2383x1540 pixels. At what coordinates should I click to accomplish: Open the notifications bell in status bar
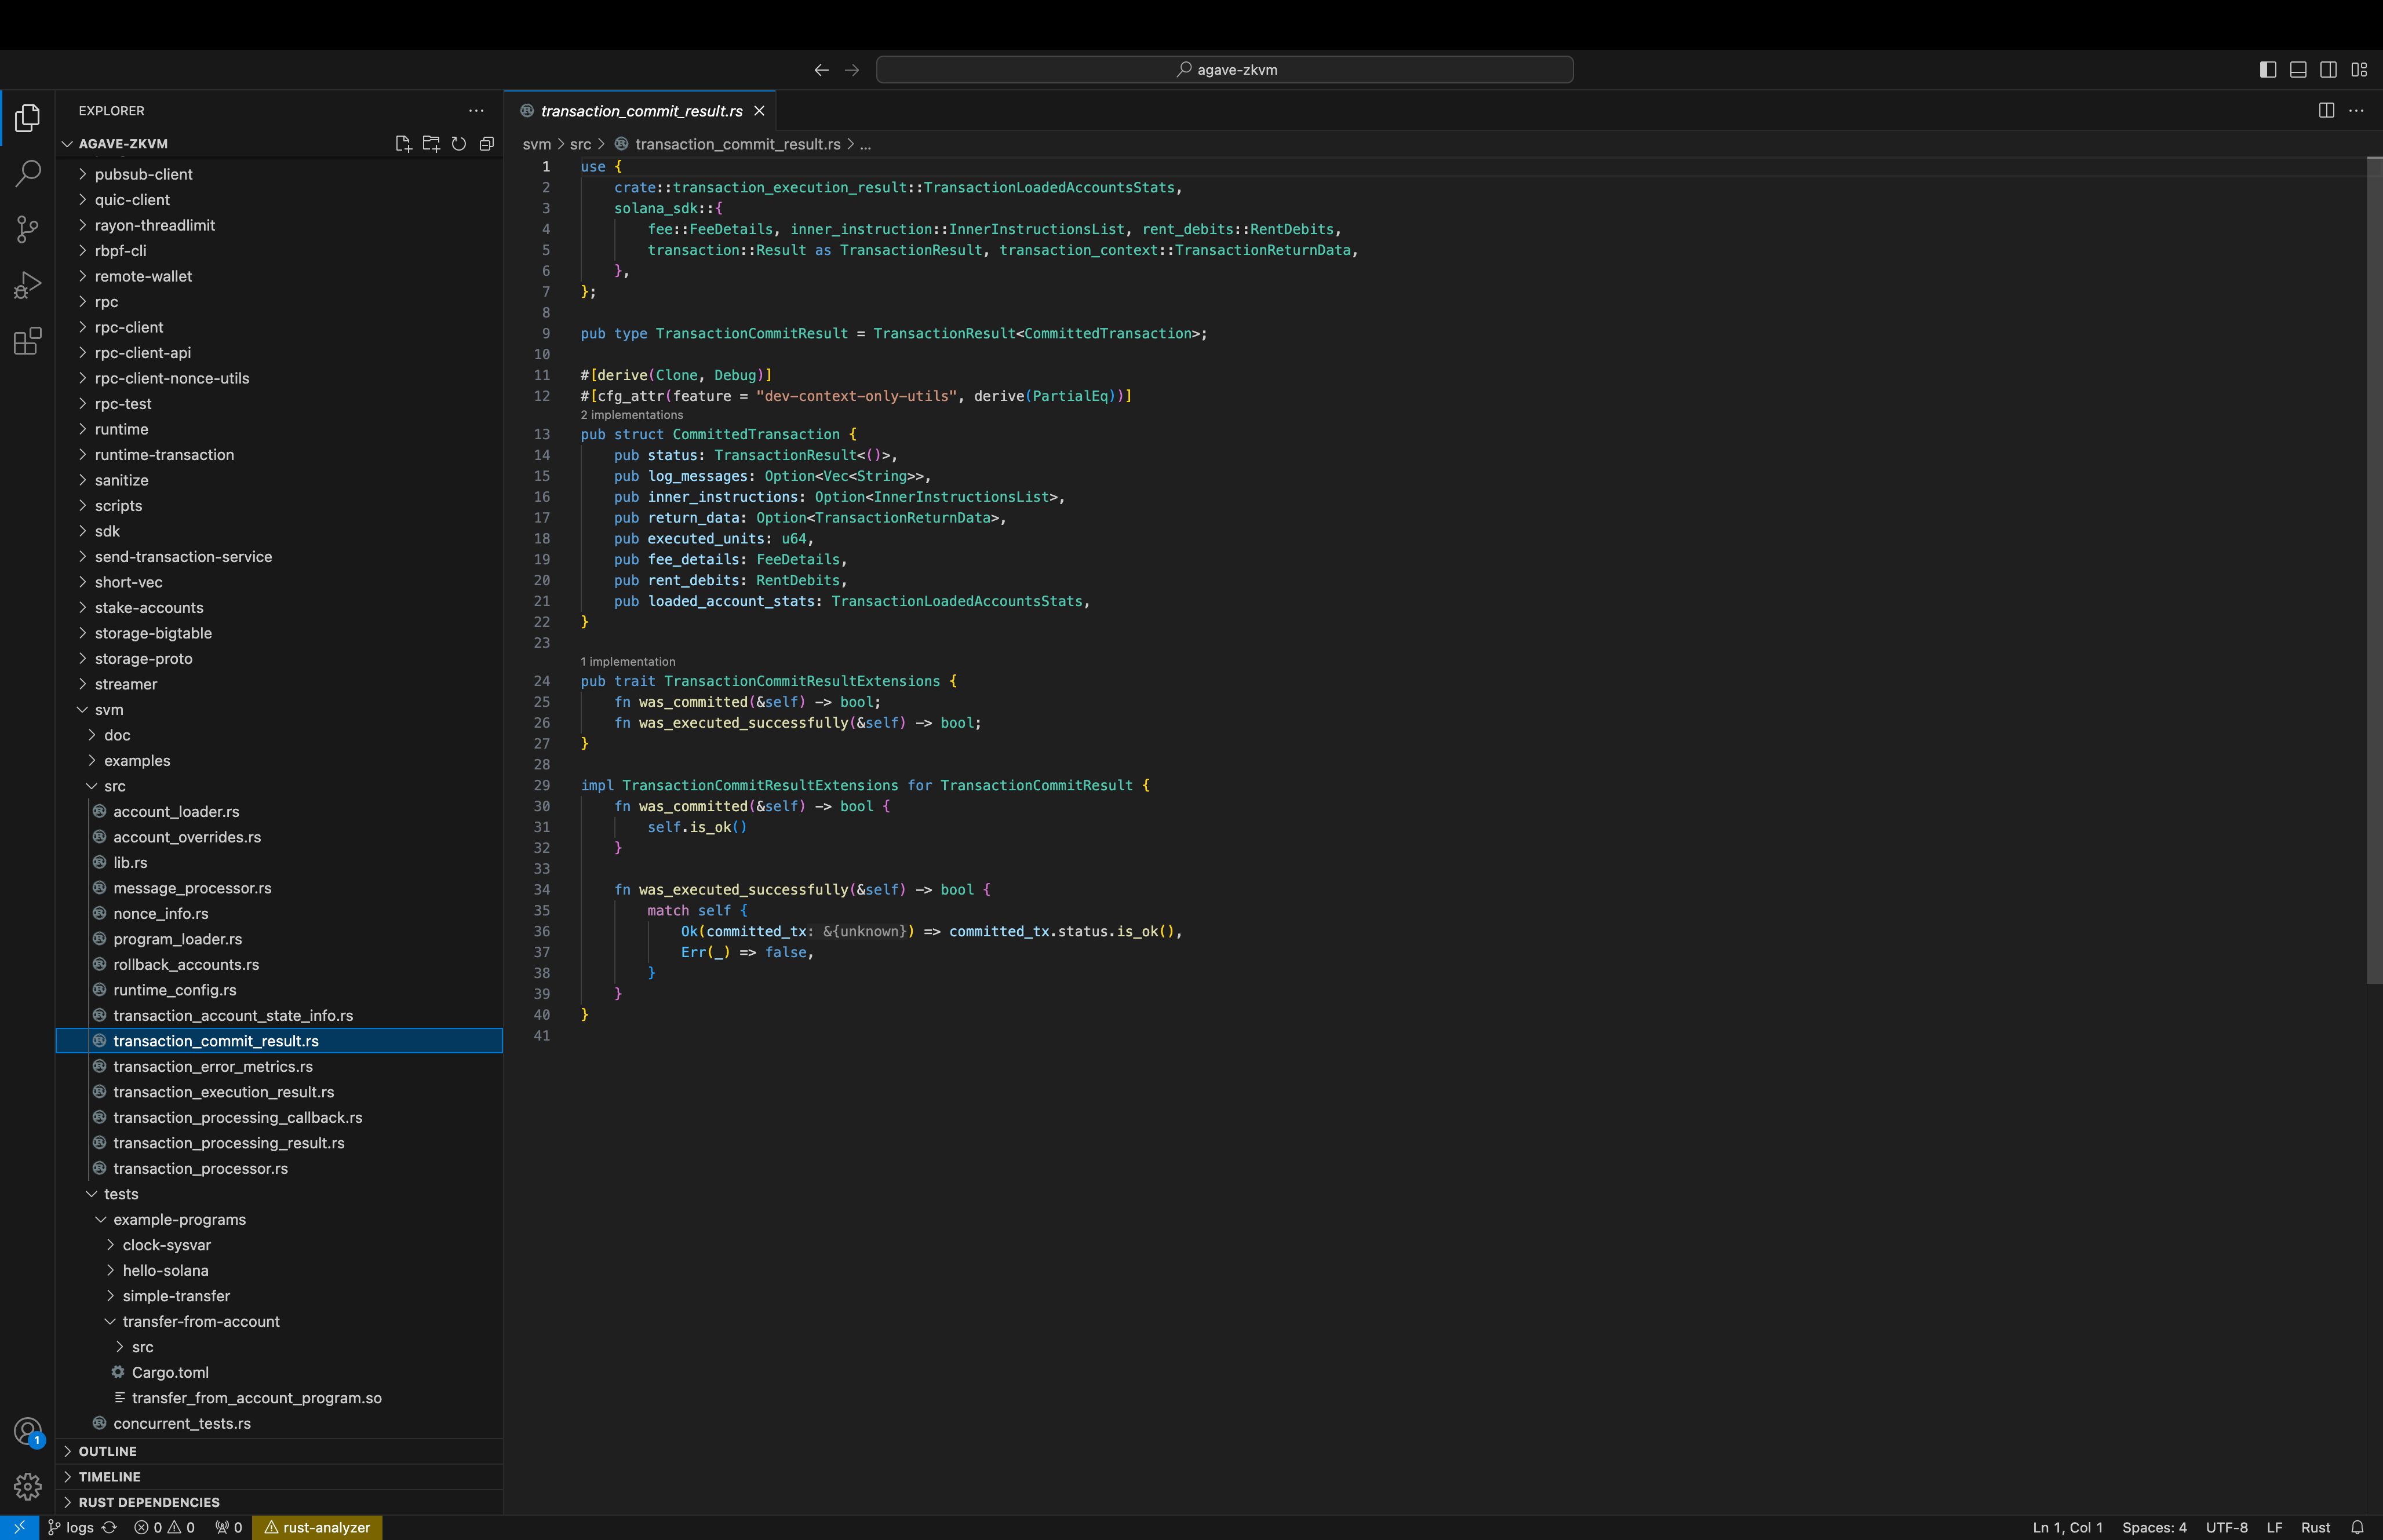tap(2357, 1528)
